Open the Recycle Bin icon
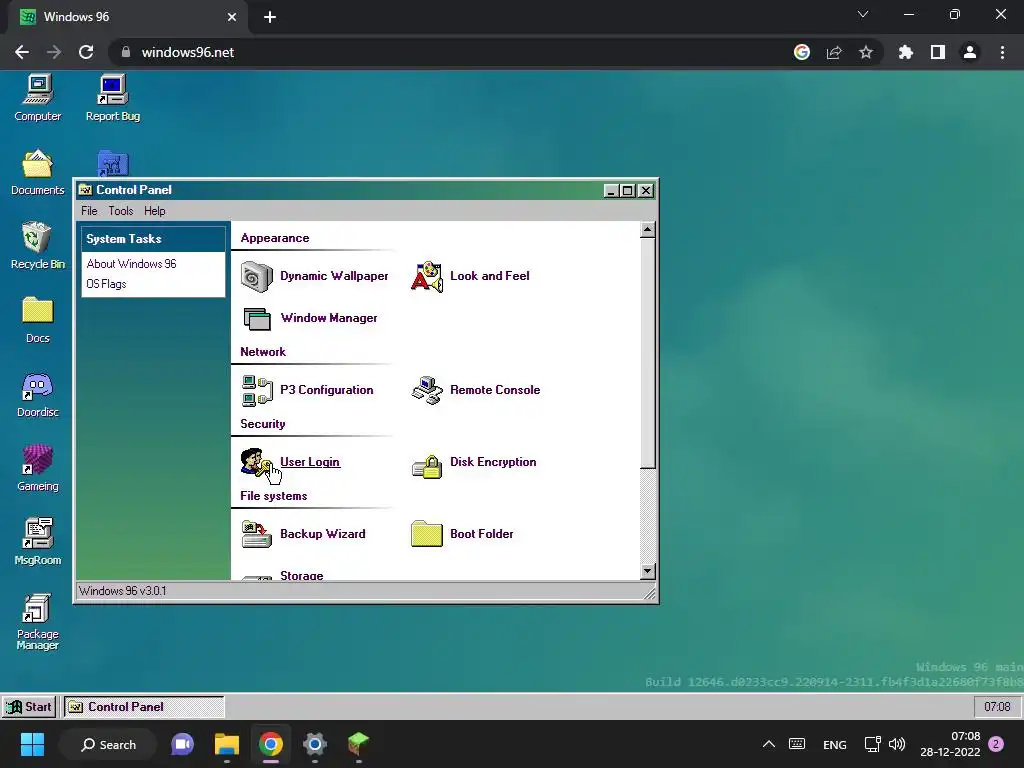 pyautogui.click(x=38, y=246)
